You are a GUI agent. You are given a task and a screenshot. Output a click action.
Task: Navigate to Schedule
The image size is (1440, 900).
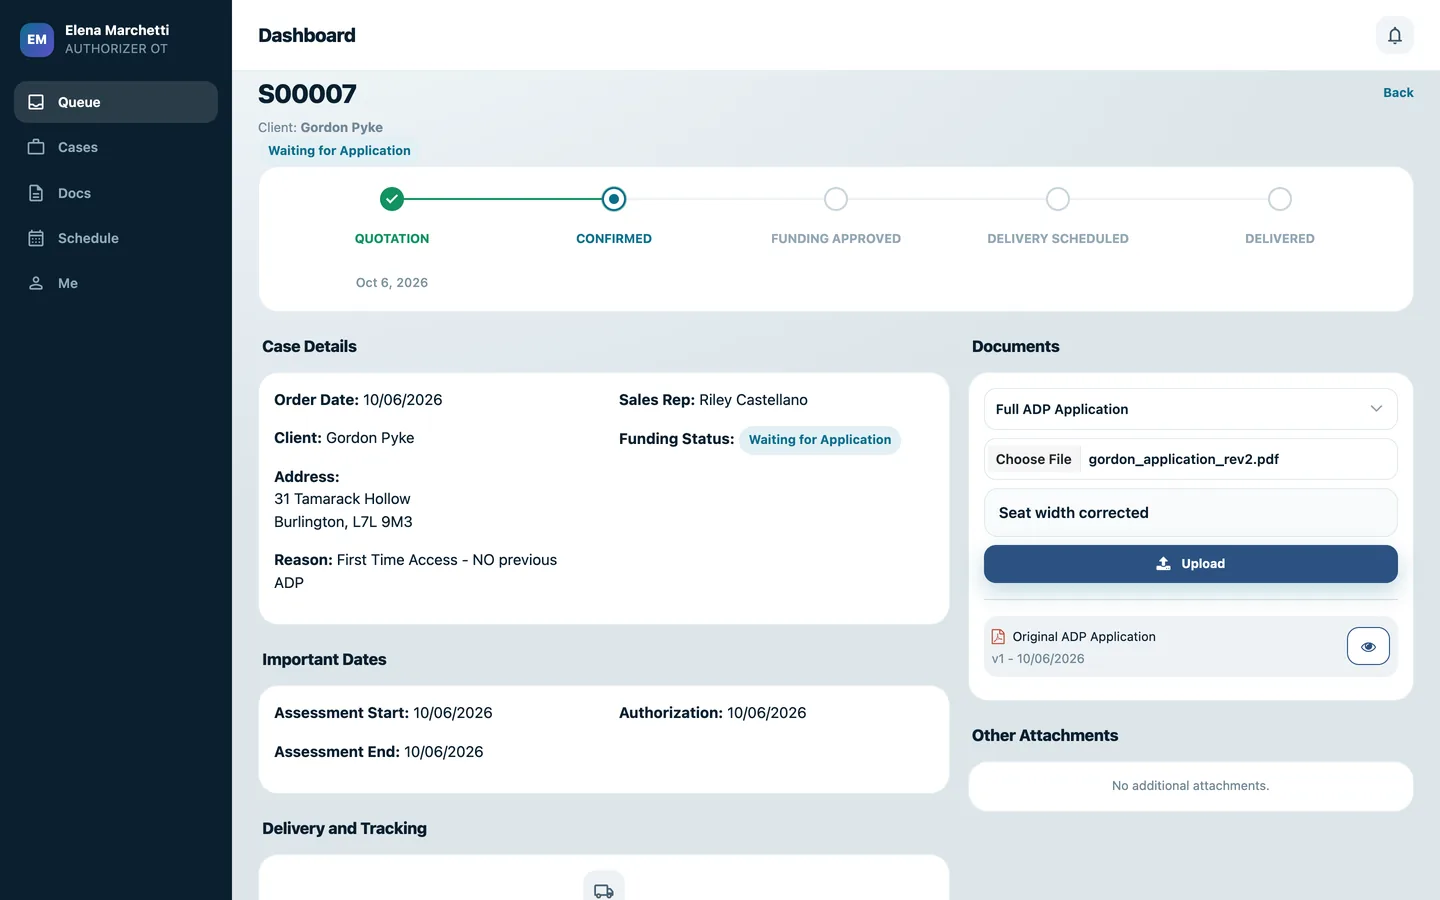click(116, 238)
